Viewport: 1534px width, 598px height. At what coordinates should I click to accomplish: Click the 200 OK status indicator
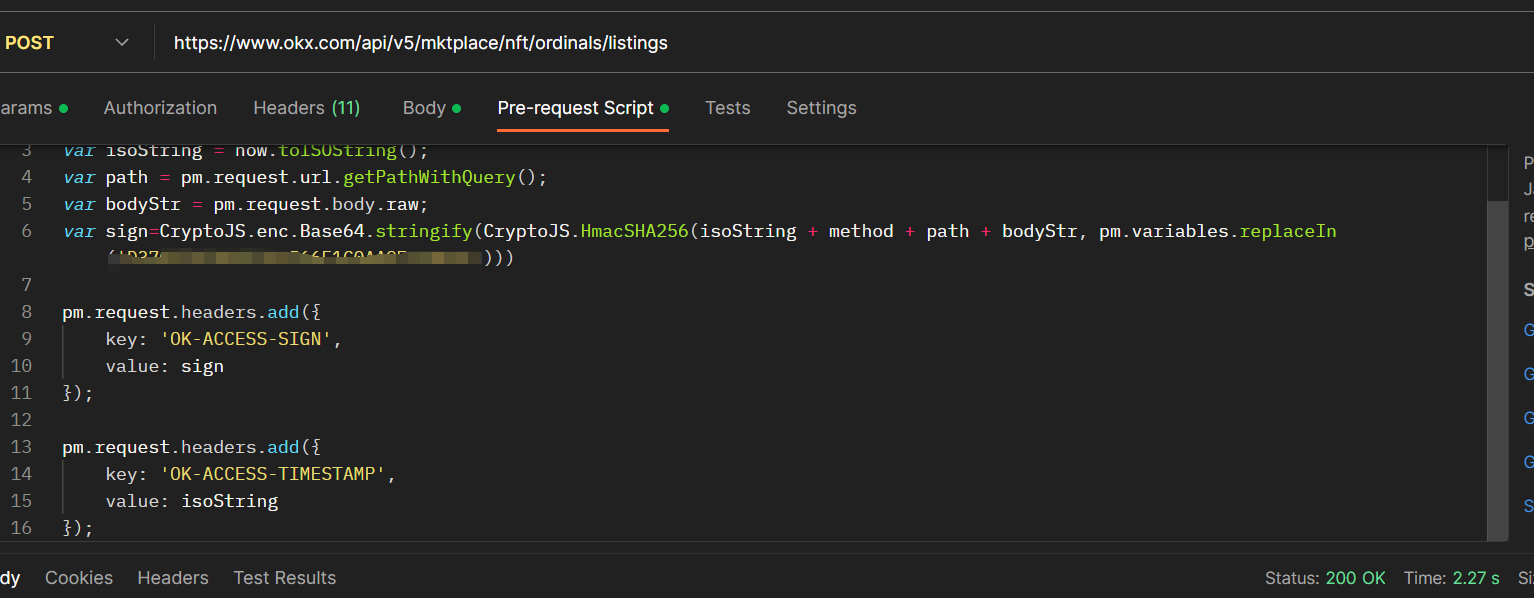point(1355,578)
